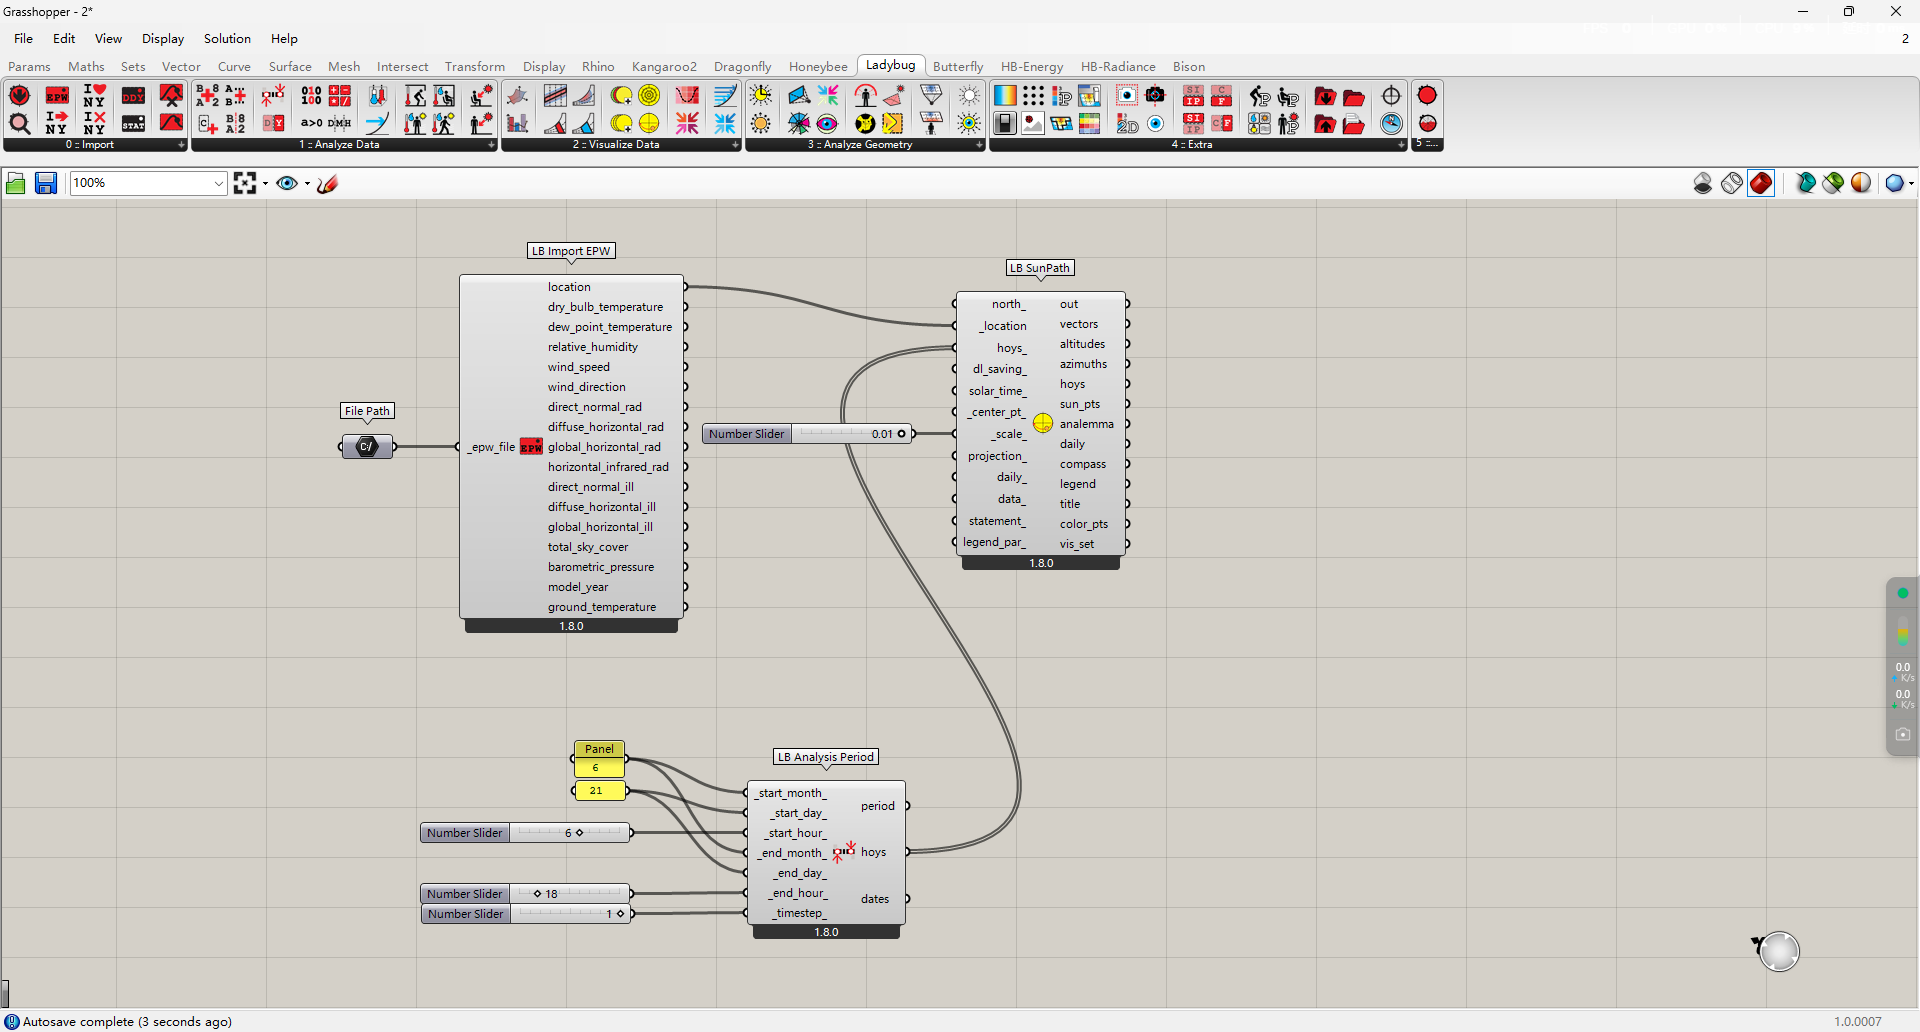Screen dimensions: 1920x1032
Task: Click the navigation compass widget on the canvas
Action: point(1779,951)
